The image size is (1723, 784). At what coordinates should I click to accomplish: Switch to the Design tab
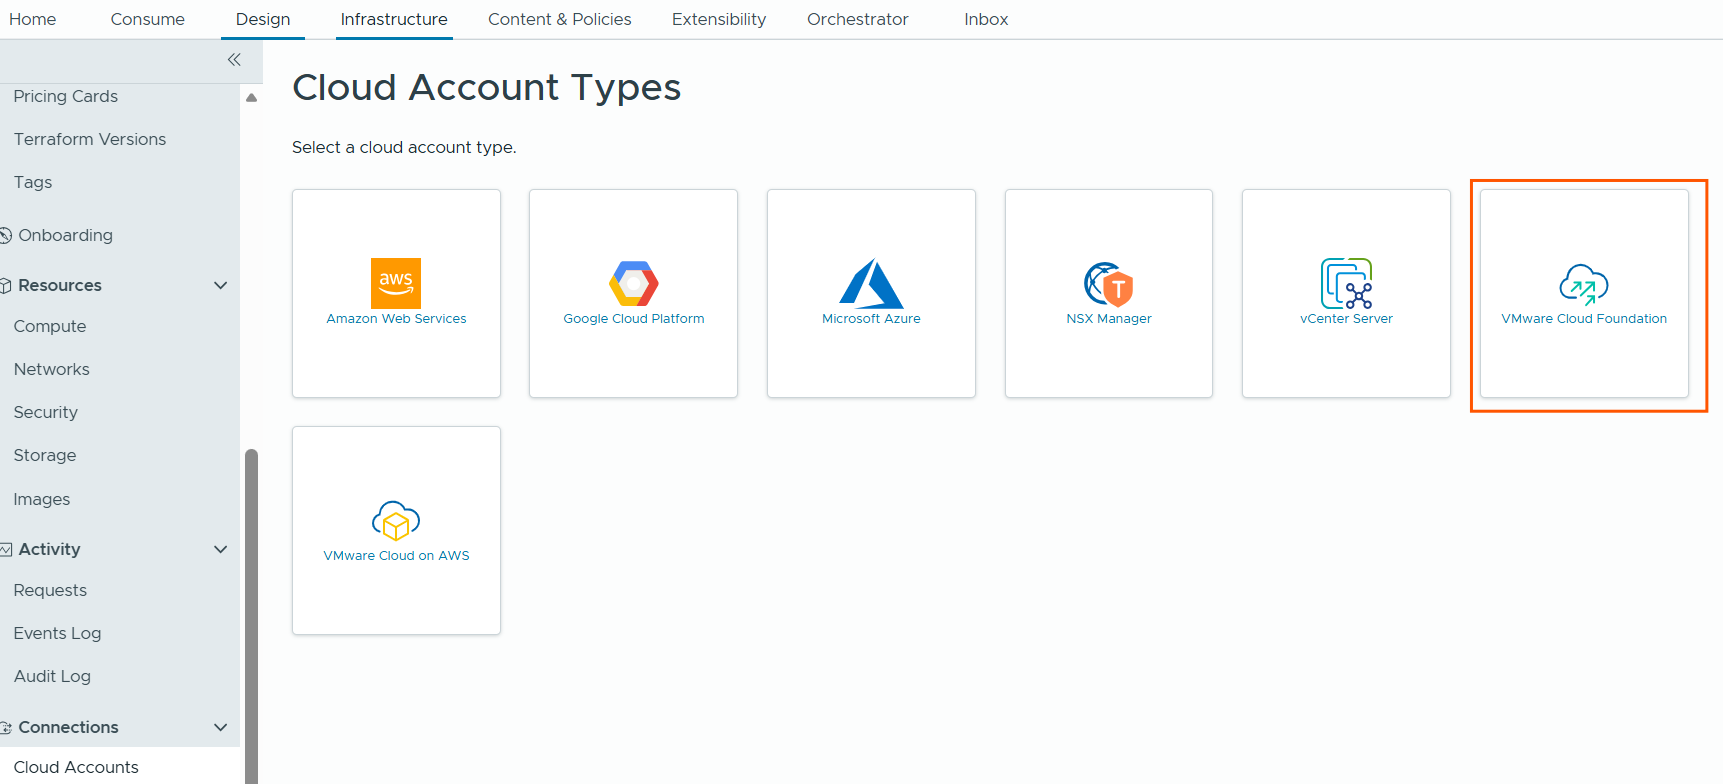pos(263,19)
